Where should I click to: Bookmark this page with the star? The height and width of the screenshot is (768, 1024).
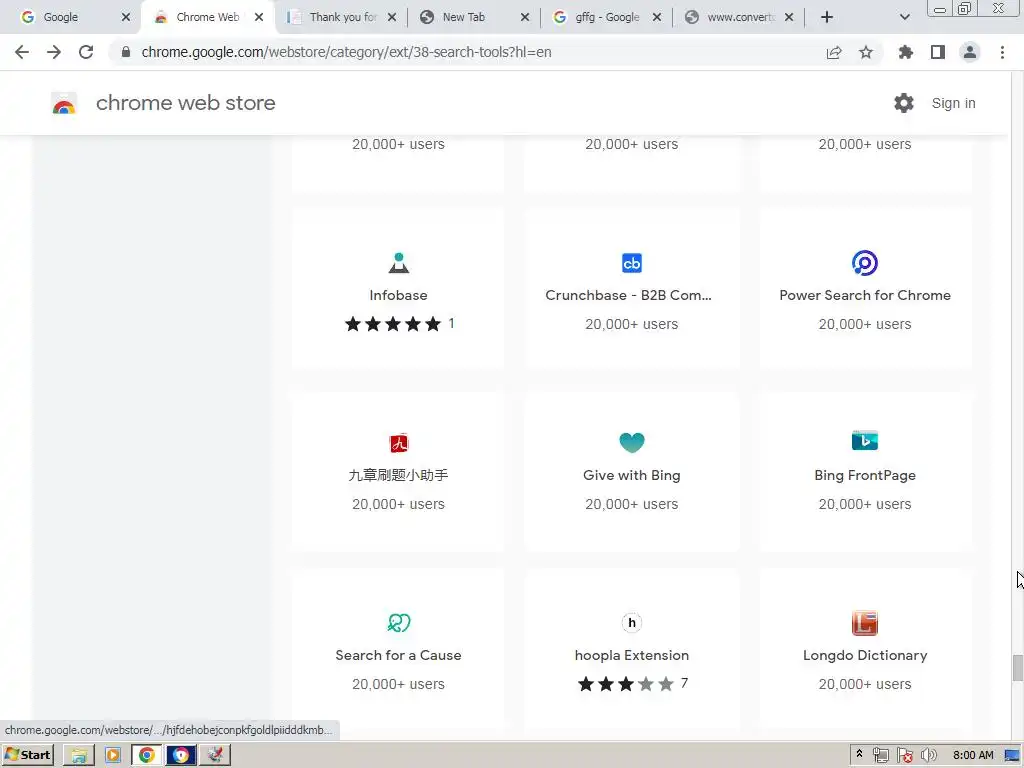coord(866,52)
